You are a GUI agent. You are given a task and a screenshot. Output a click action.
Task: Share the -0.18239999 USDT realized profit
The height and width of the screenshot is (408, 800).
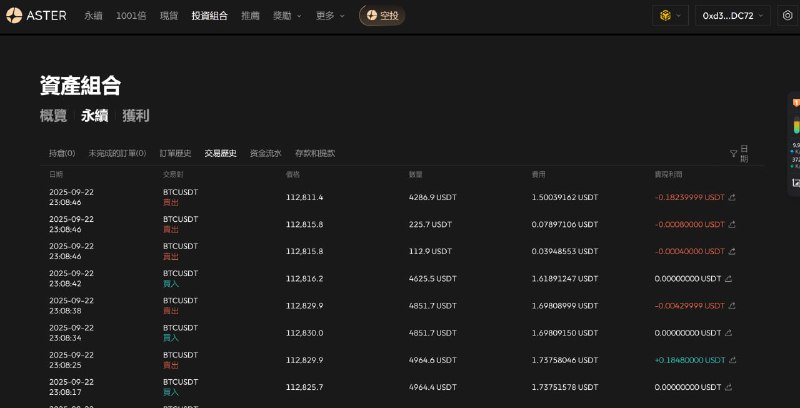tap(732, 198)
